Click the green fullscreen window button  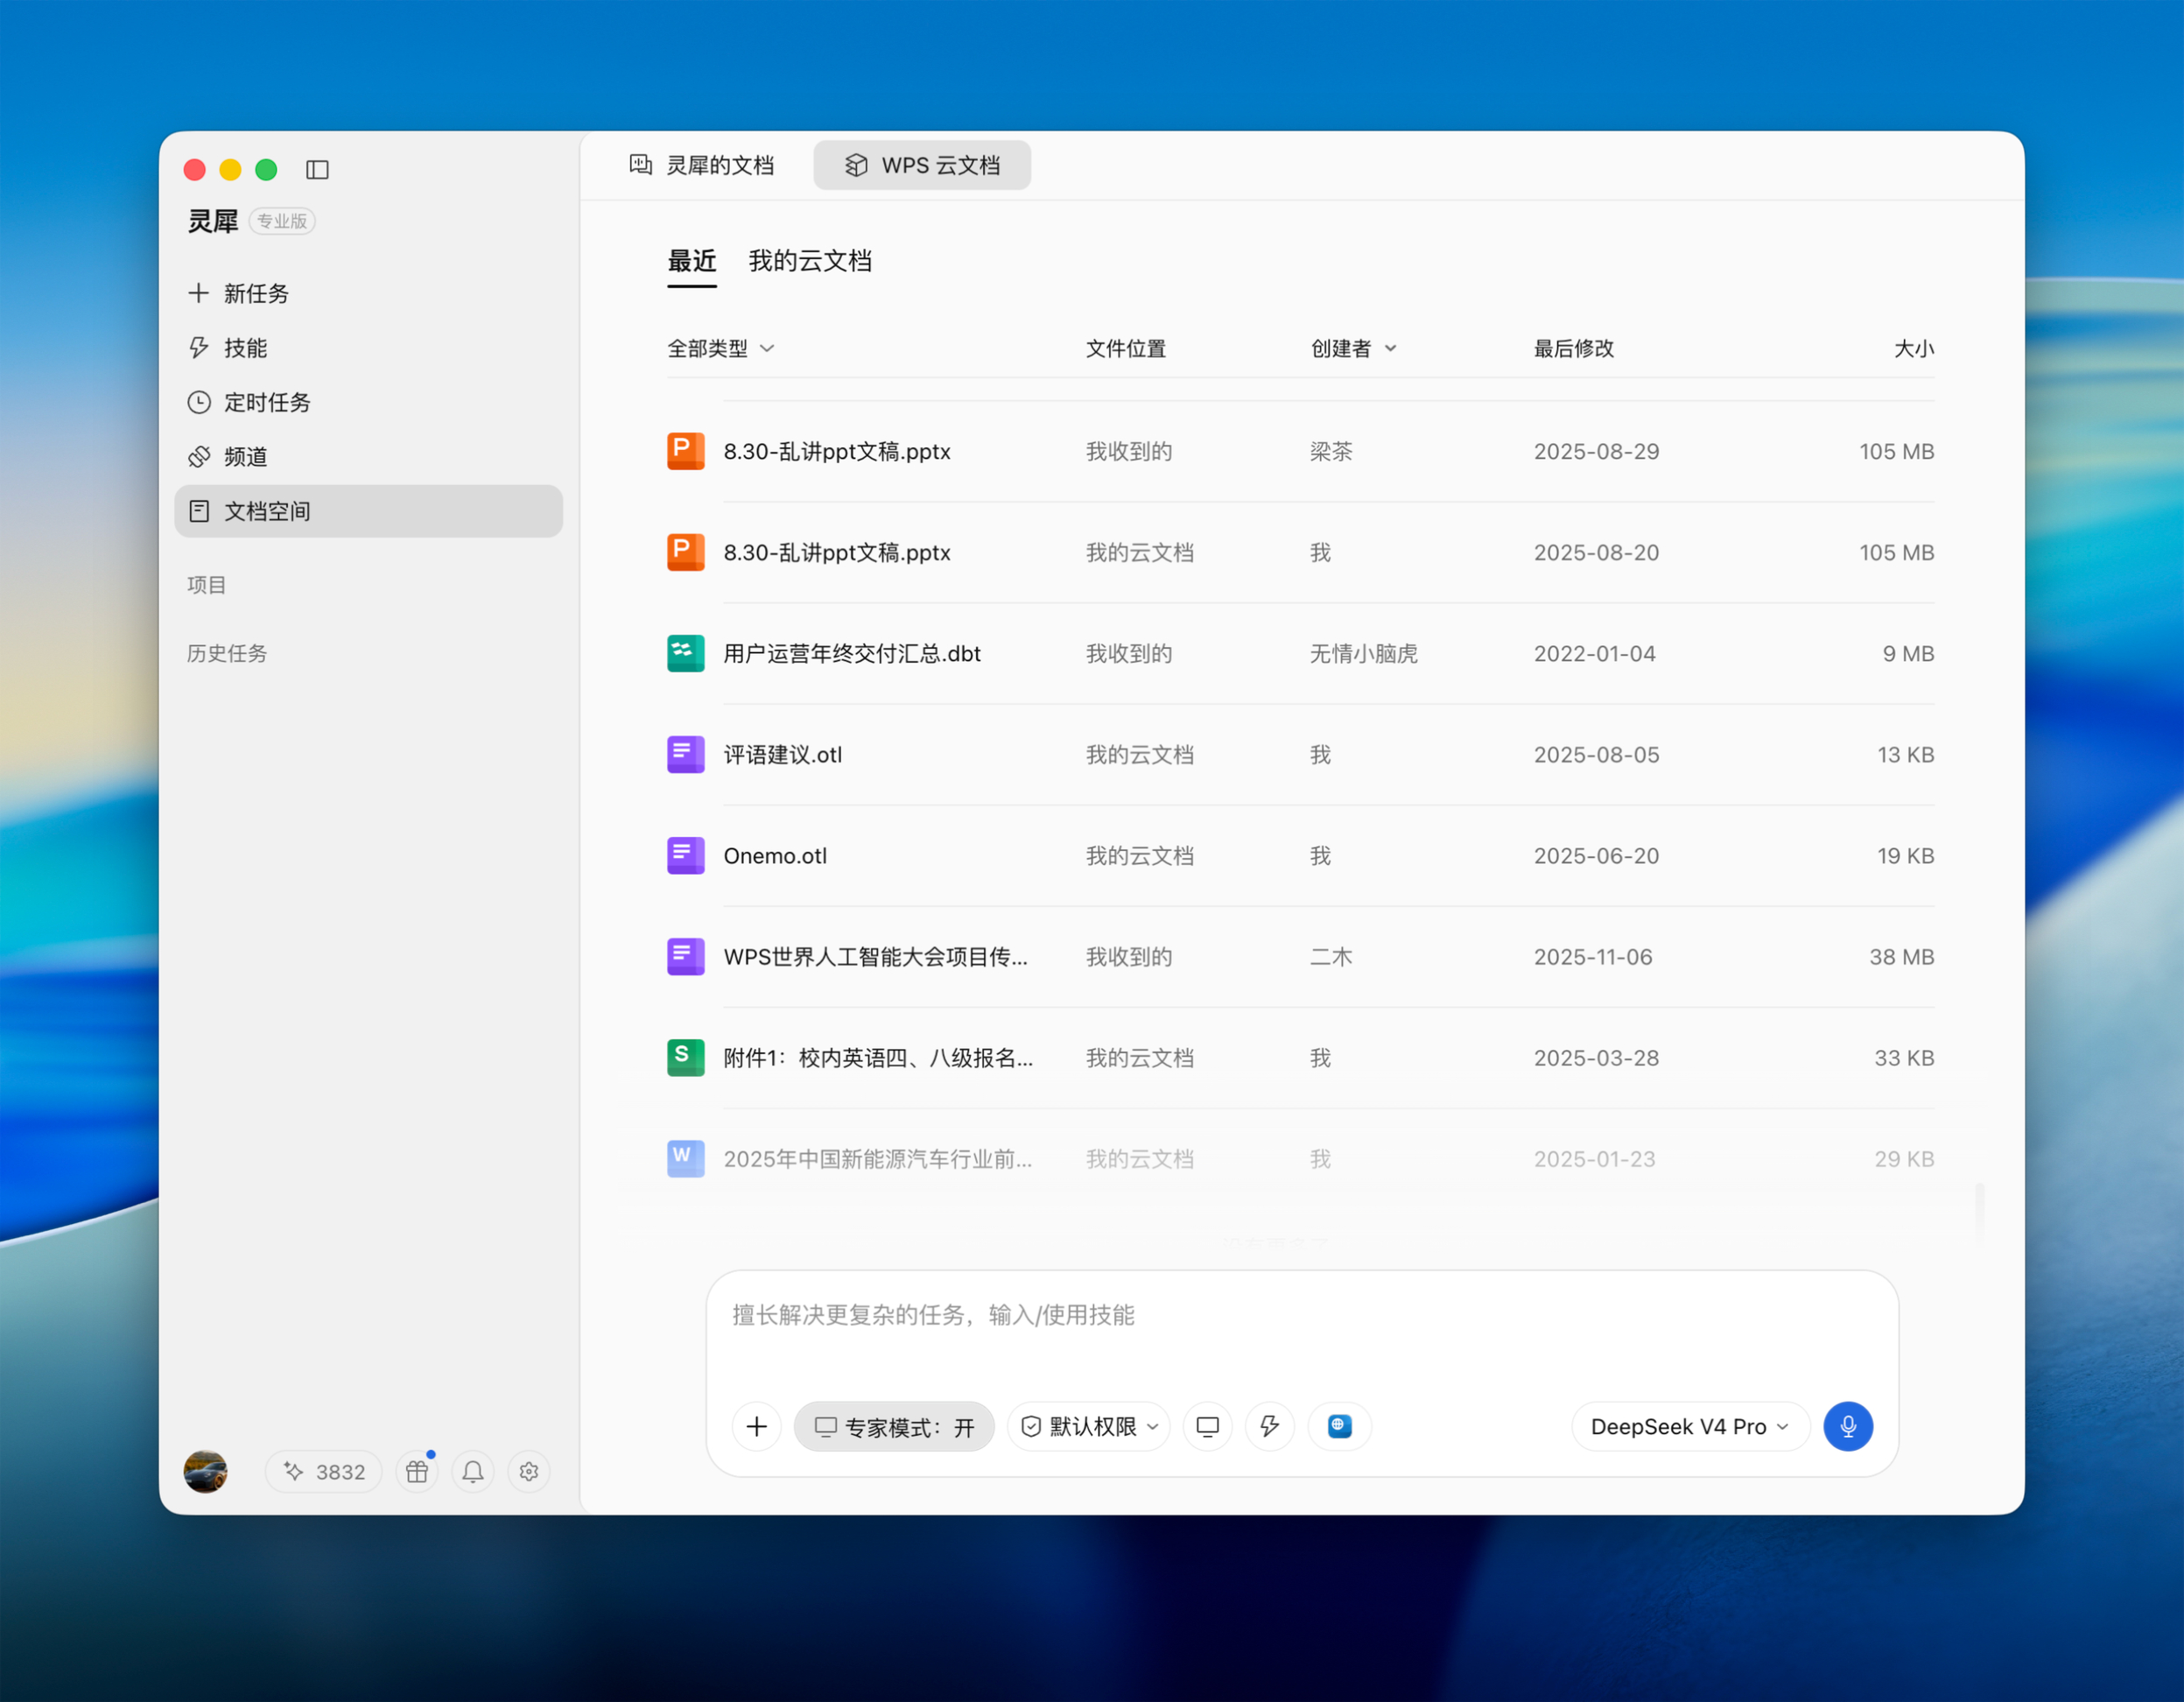coord(266,170)
